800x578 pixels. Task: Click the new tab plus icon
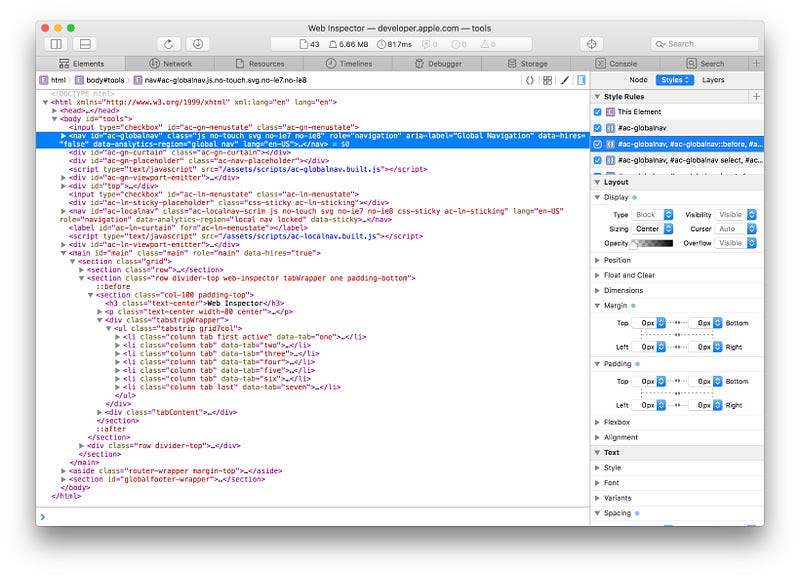755,63
